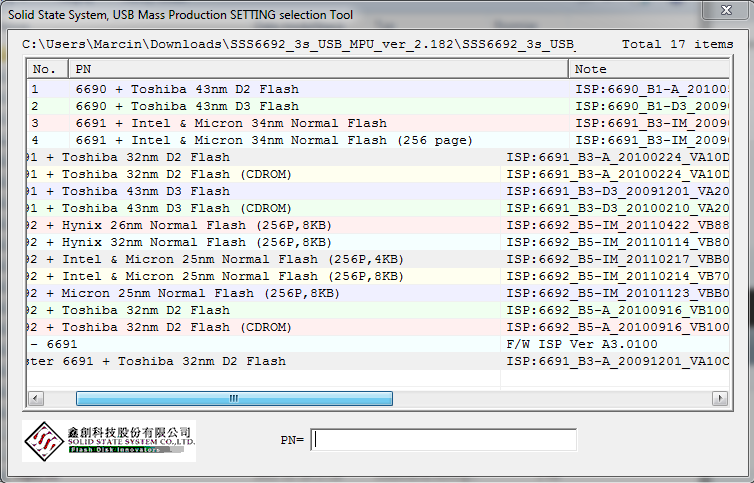Click the horizontal scrollbar right arrow

(720, 398)
